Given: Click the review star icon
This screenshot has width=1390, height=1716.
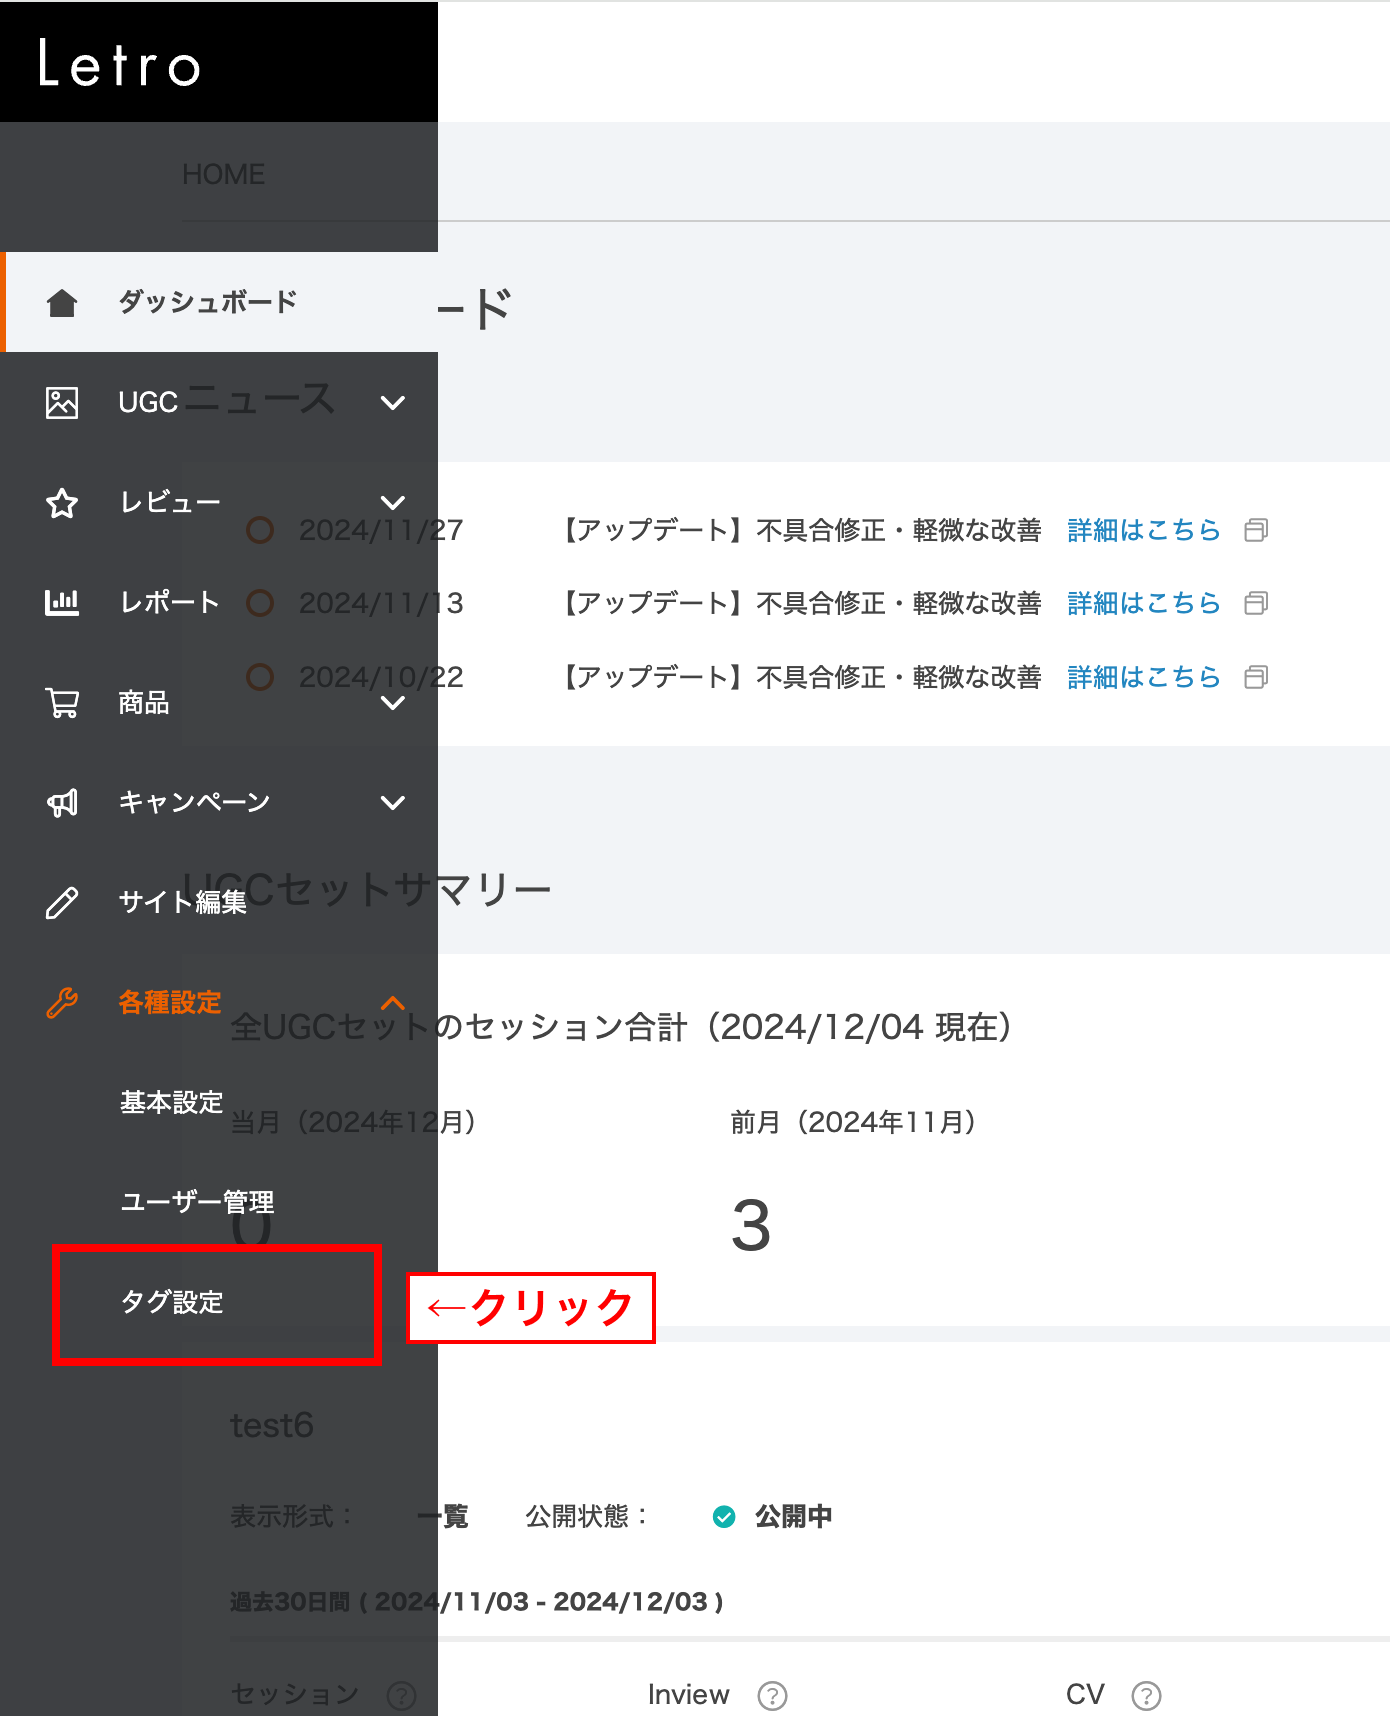Looking at the screenshot, I should [62, 502].
